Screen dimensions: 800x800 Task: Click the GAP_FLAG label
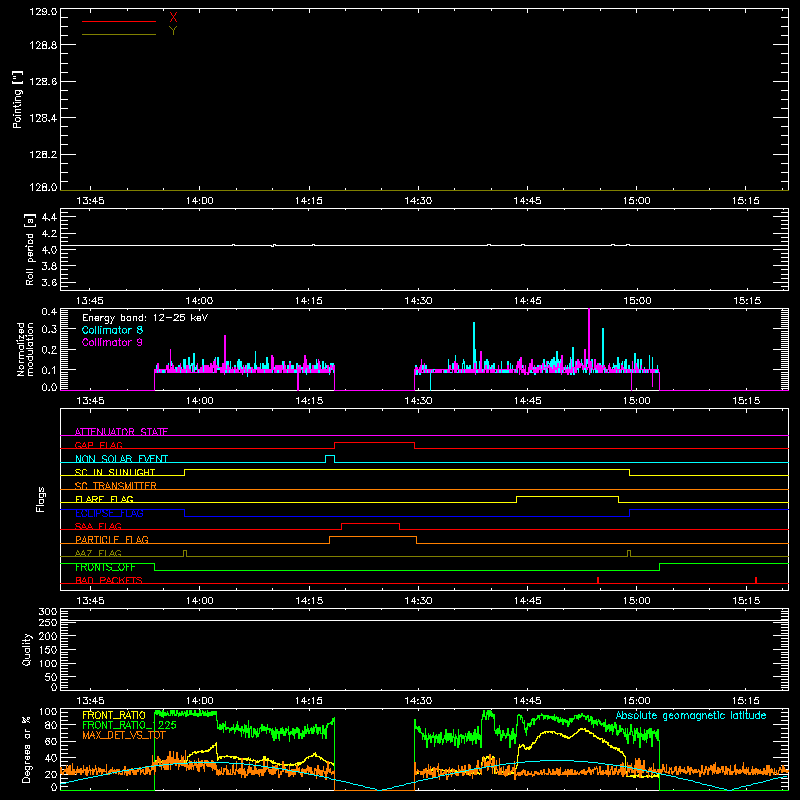(98, 445)
